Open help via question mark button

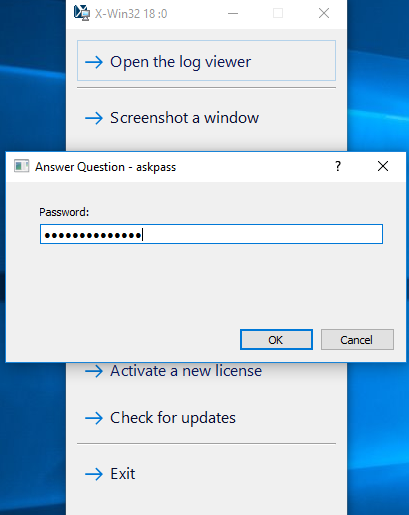(338, 166)
